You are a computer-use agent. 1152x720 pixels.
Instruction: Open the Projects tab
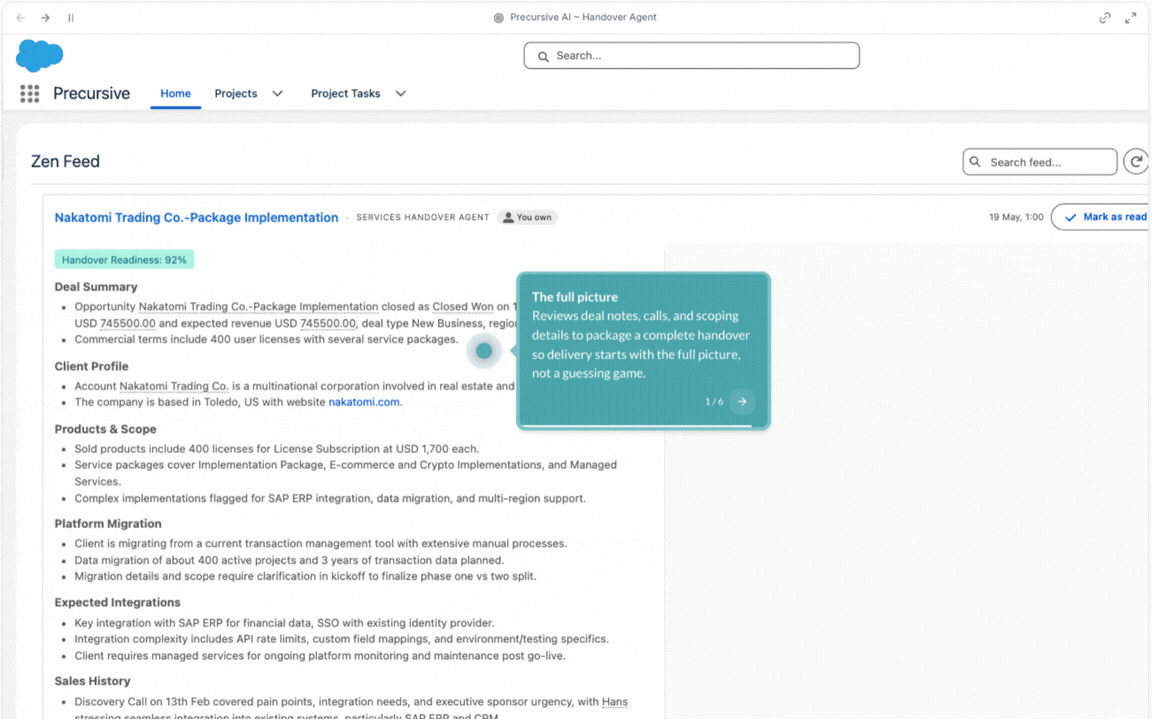click(x=236, y=93)
